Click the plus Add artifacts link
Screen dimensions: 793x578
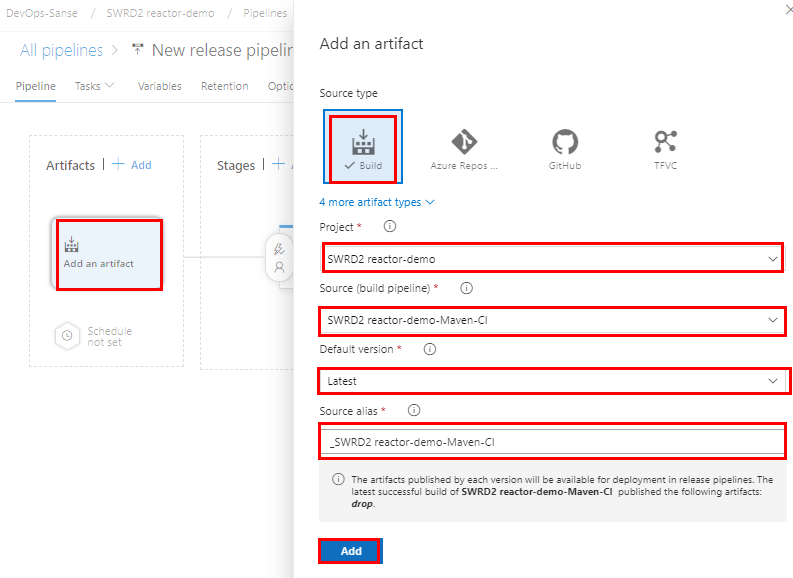(131, 164)
